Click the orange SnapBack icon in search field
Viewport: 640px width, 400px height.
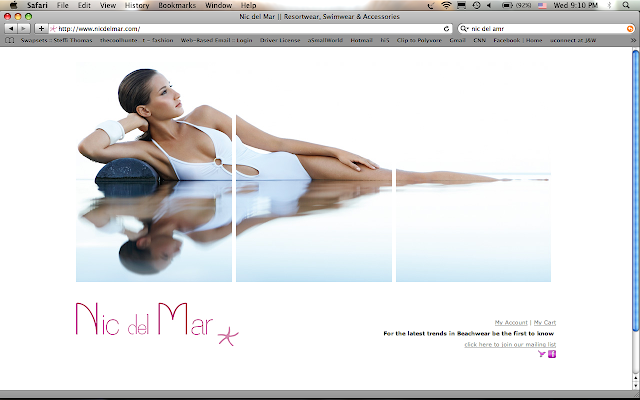(630, 29)
